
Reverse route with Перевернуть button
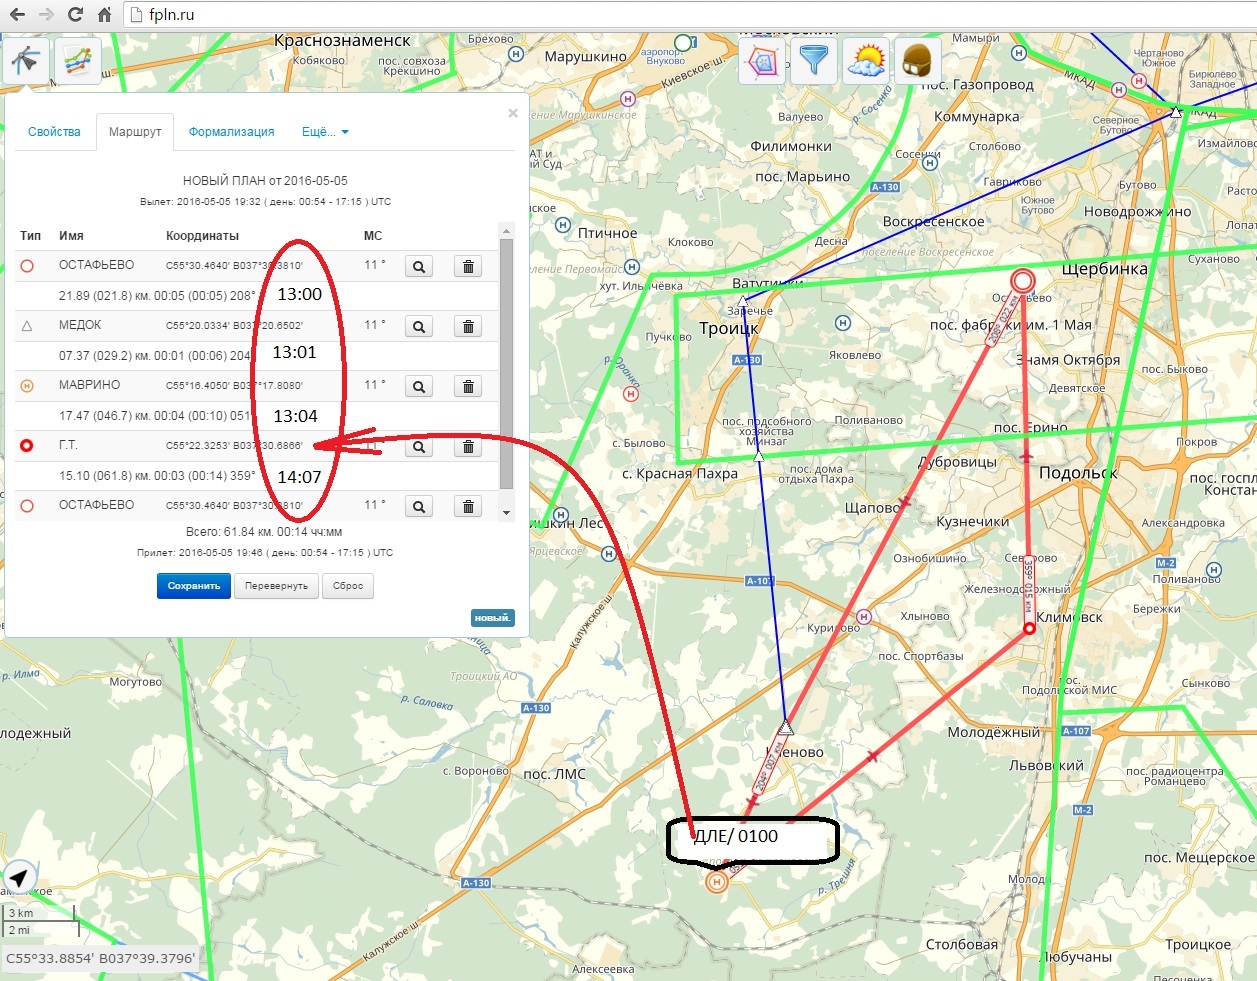(276, 586)
